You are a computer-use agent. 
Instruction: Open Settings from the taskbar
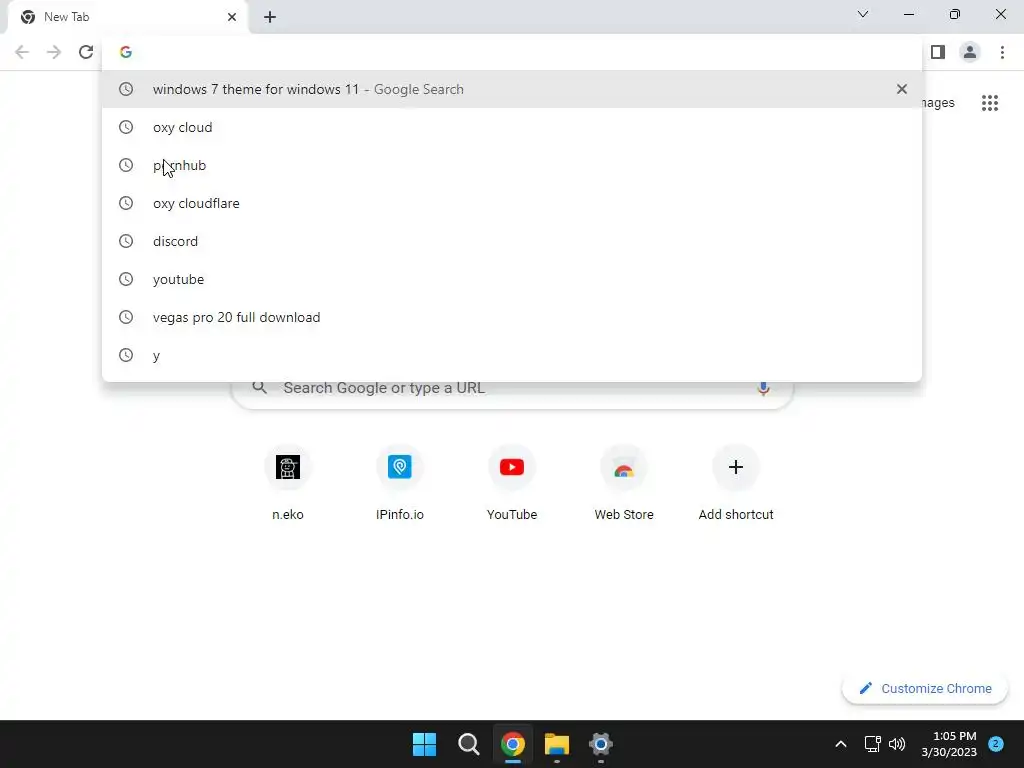(600, 744)
